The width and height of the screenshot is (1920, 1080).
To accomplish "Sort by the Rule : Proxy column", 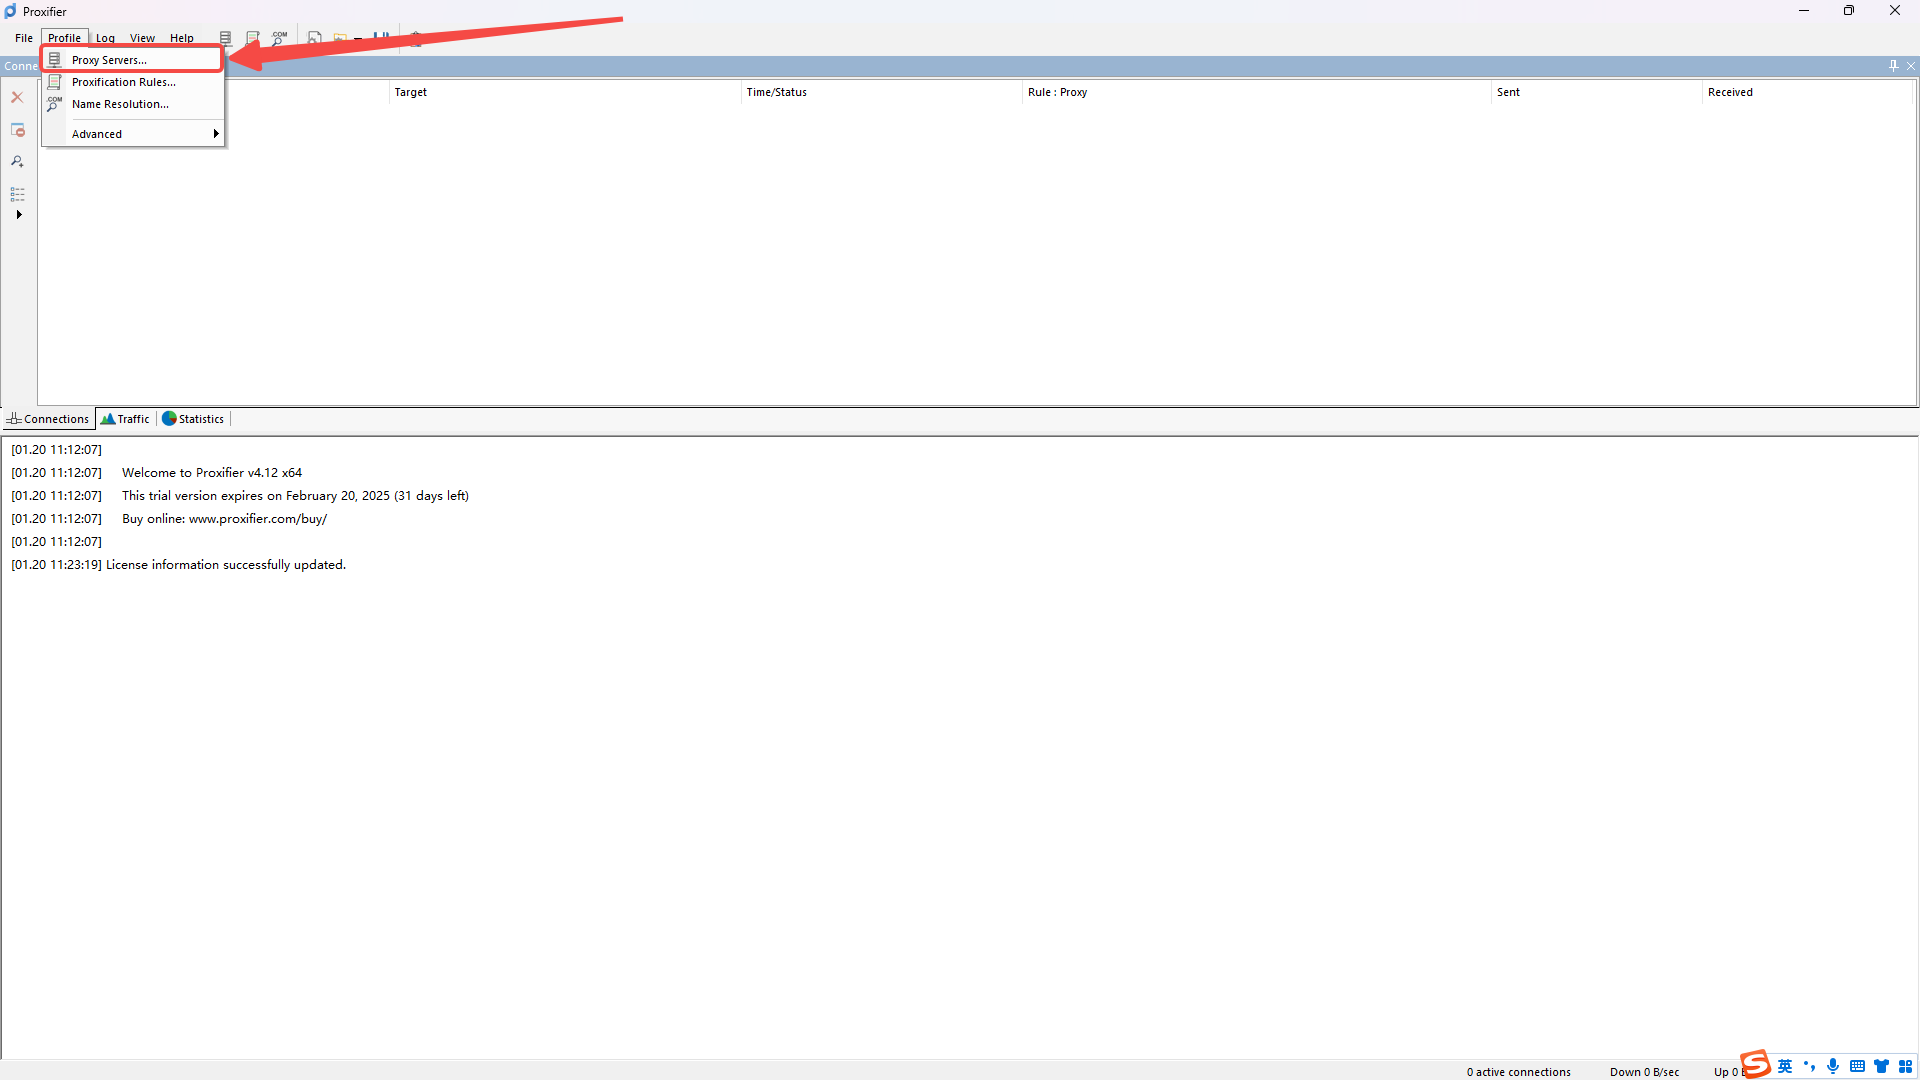I will [x=1257, y=92].
